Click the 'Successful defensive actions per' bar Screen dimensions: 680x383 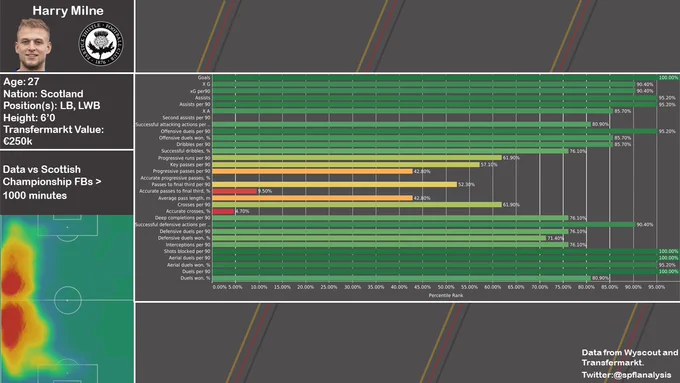click(424, 225)
